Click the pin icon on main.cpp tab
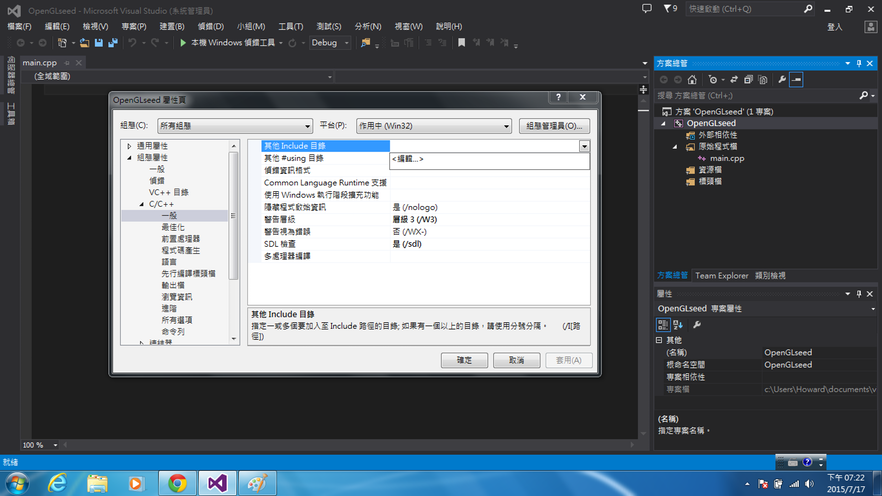 click(67, 63)
